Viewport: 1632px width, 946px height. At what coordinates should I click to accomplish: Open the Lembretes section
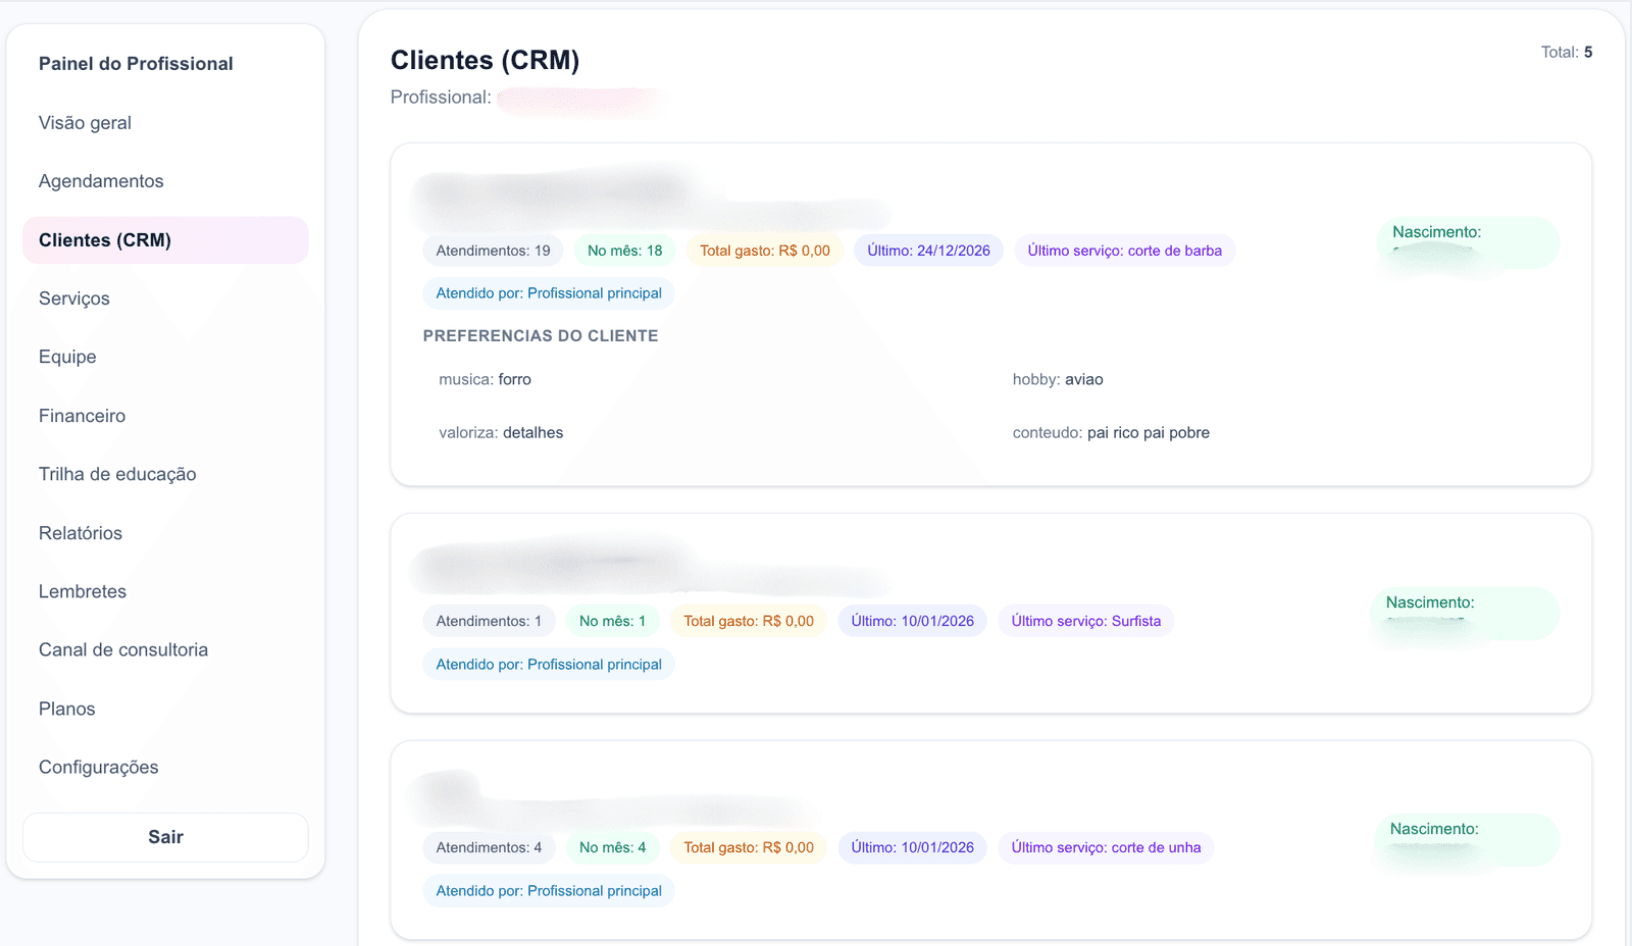(82, 591)
